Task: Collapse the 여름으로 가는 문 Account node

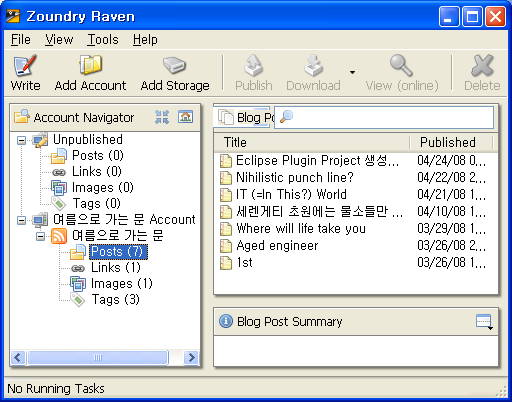Action: click(21, 220)
